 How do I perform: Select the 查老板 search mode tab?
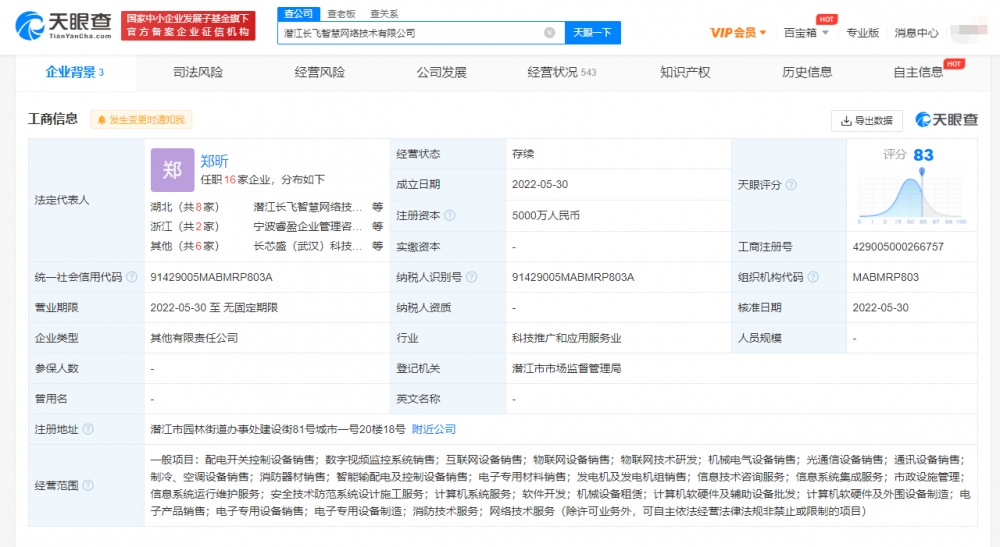(x=341, y=13)
